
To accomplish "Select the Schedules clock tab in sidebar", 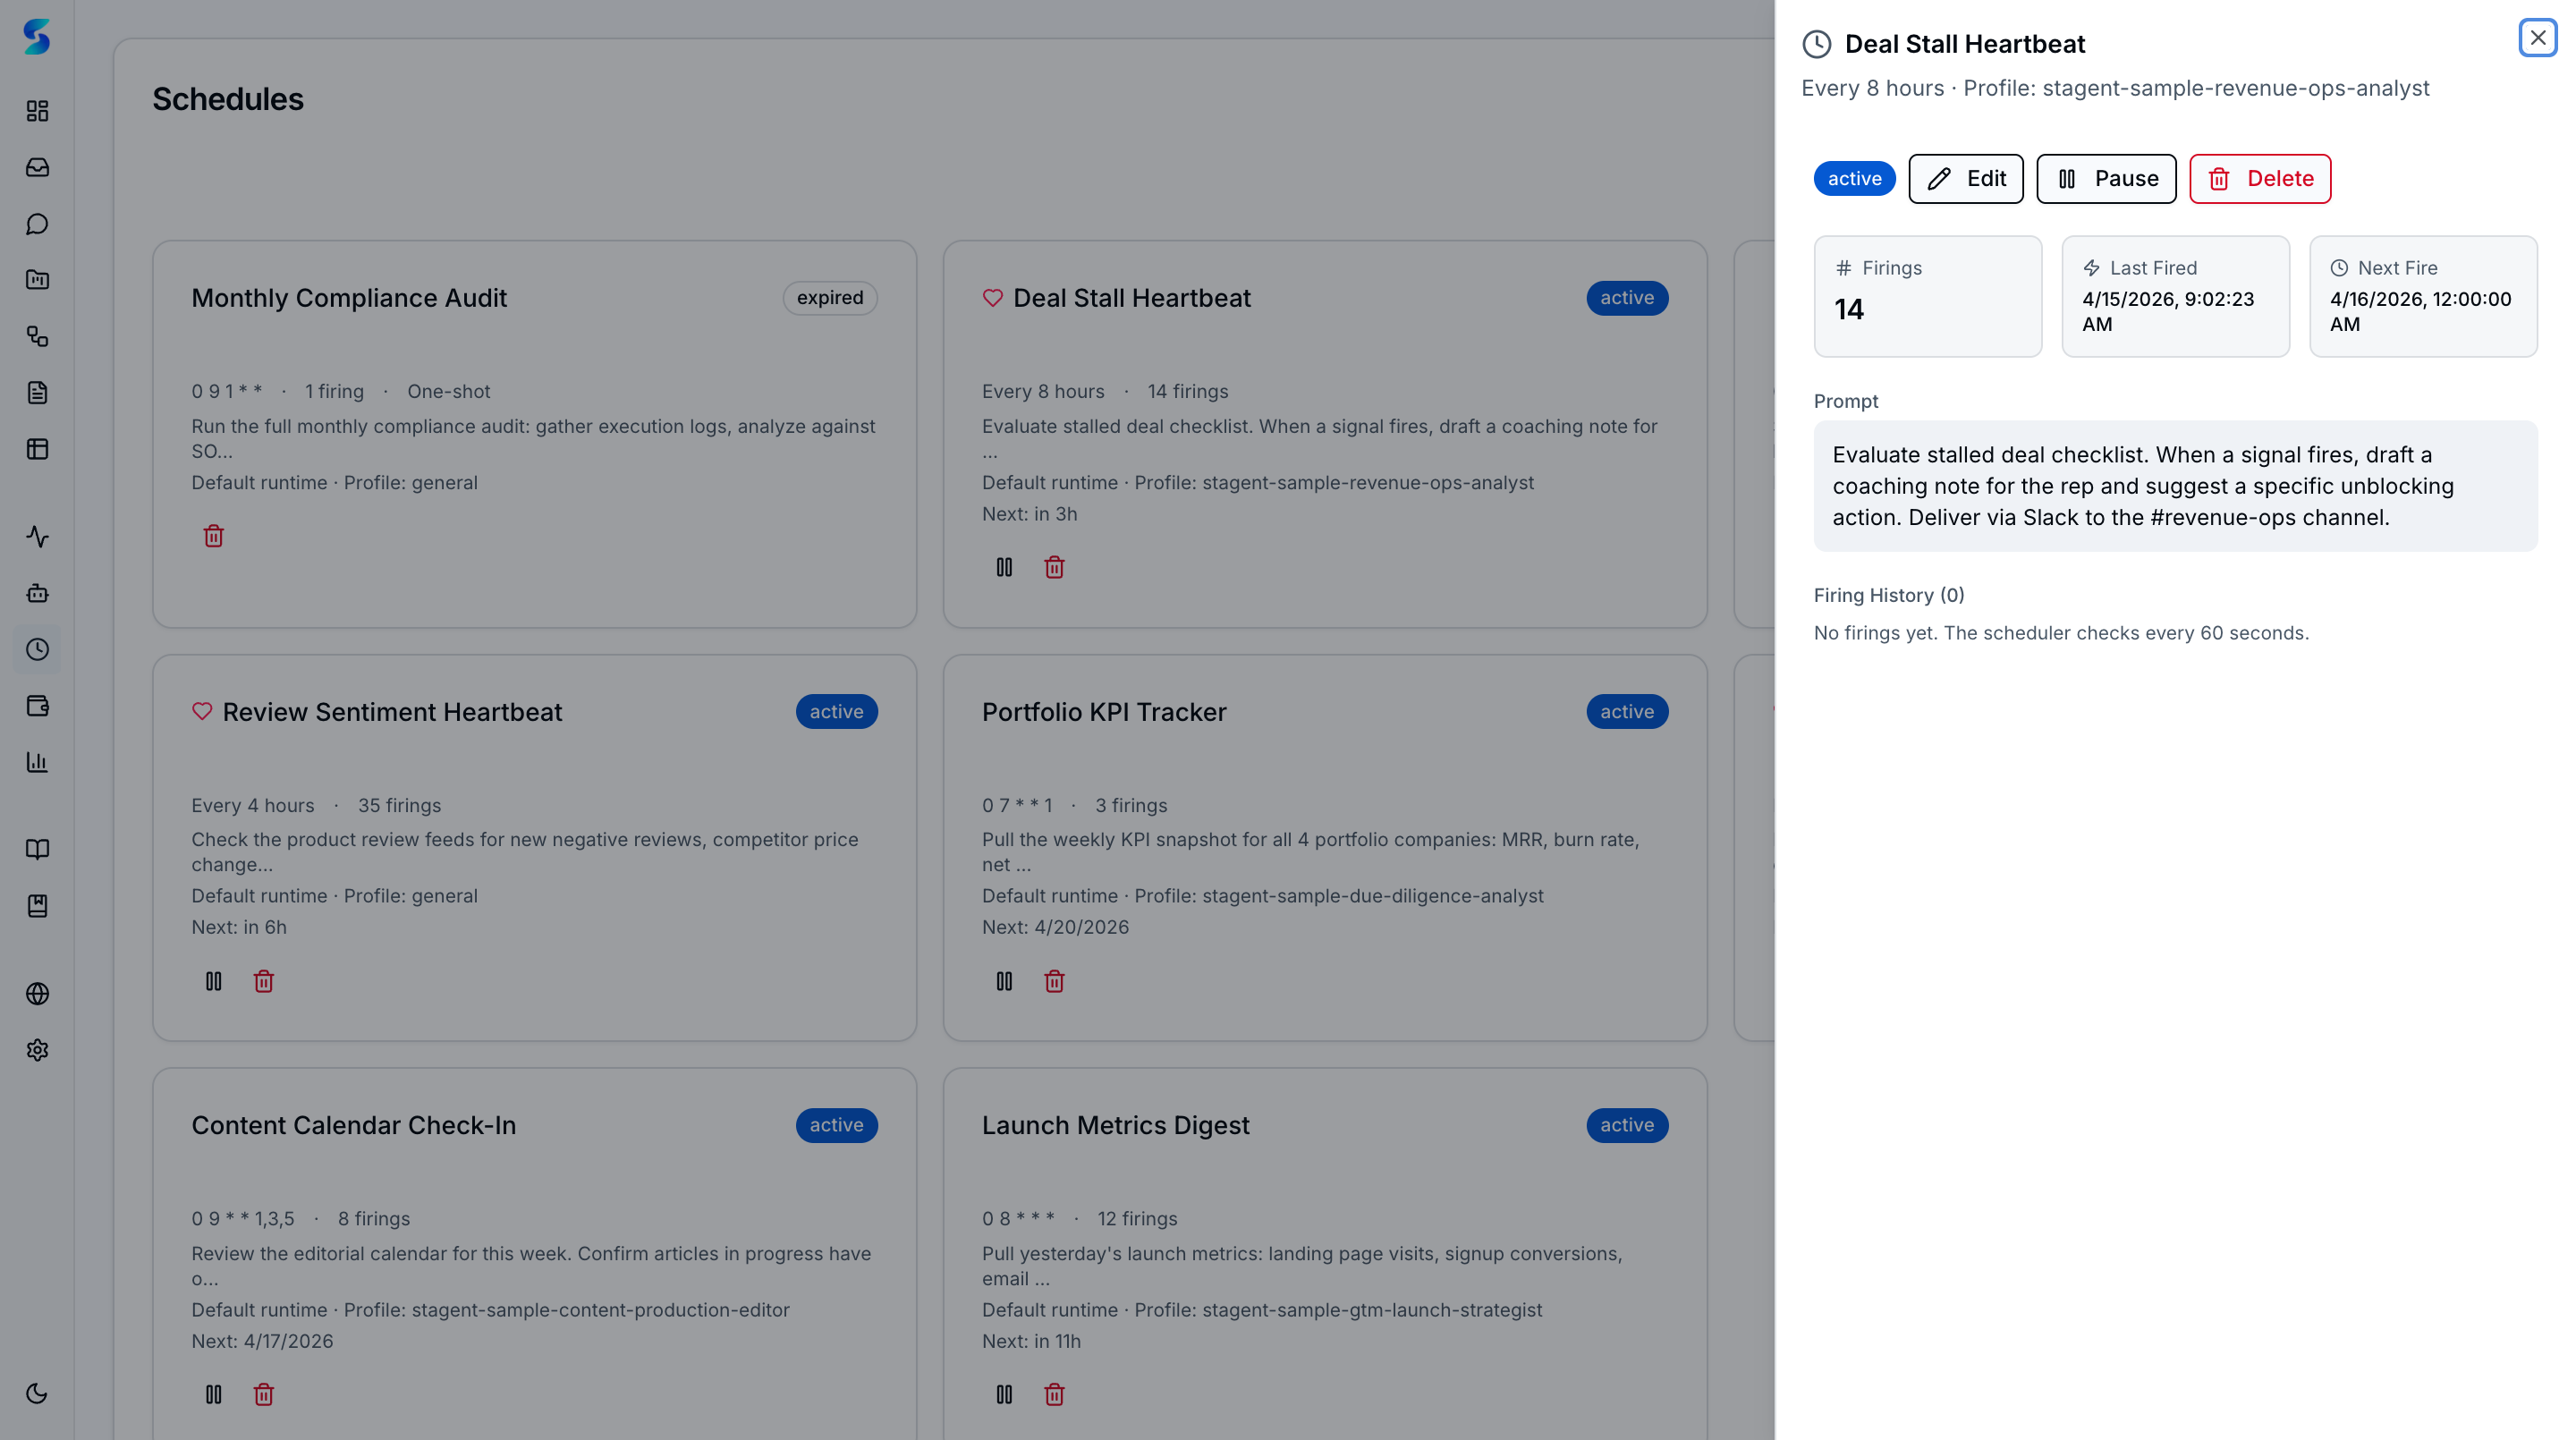I will point(37,649).
